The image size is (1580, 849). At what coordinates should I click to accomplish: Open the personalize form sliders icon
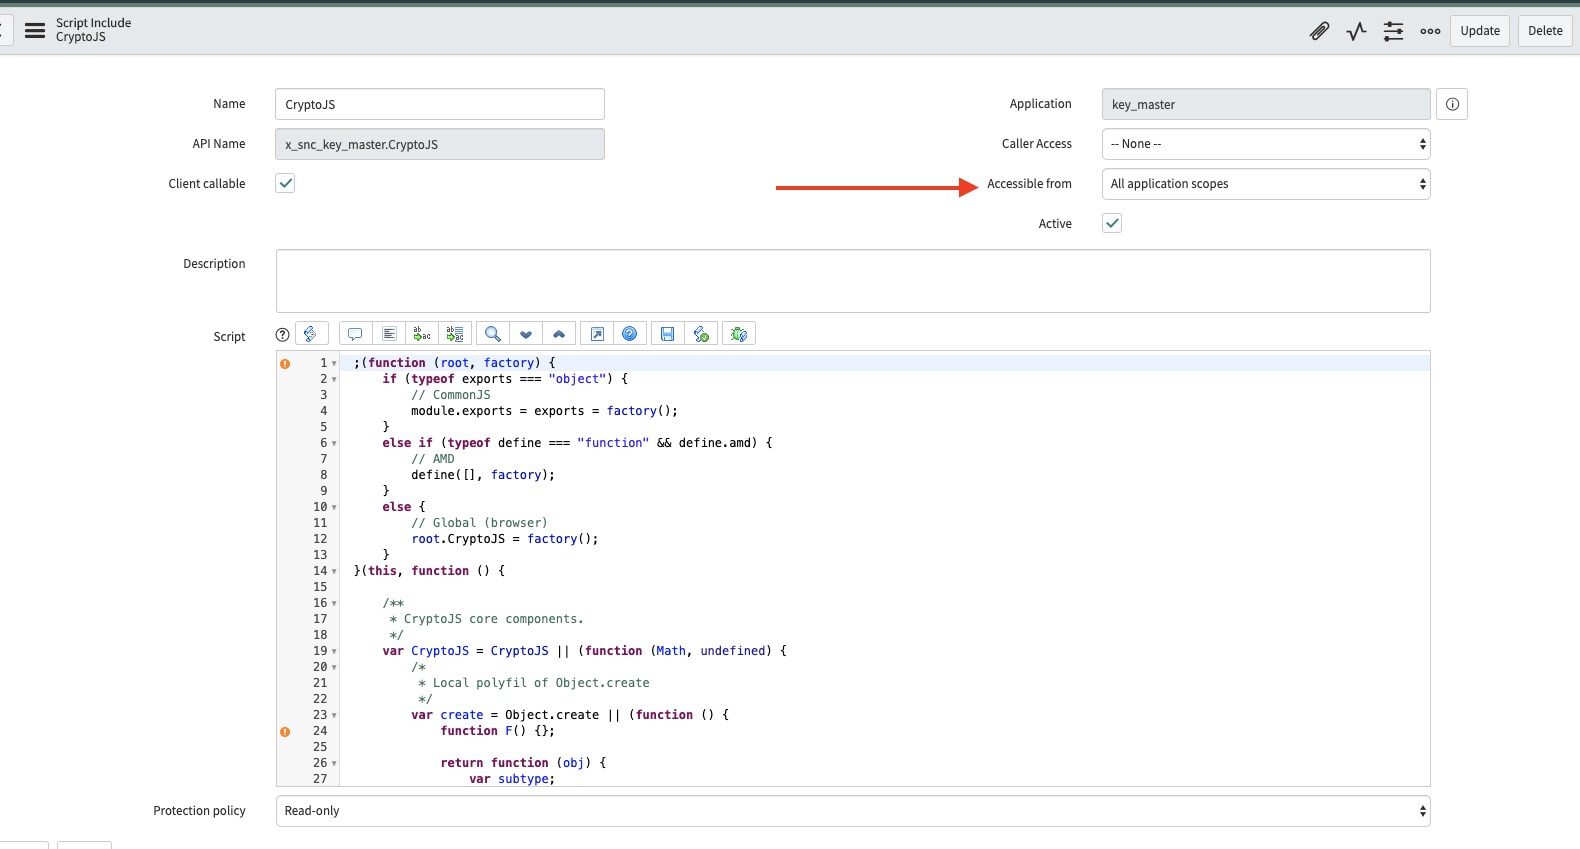(x=1393, y=31)
